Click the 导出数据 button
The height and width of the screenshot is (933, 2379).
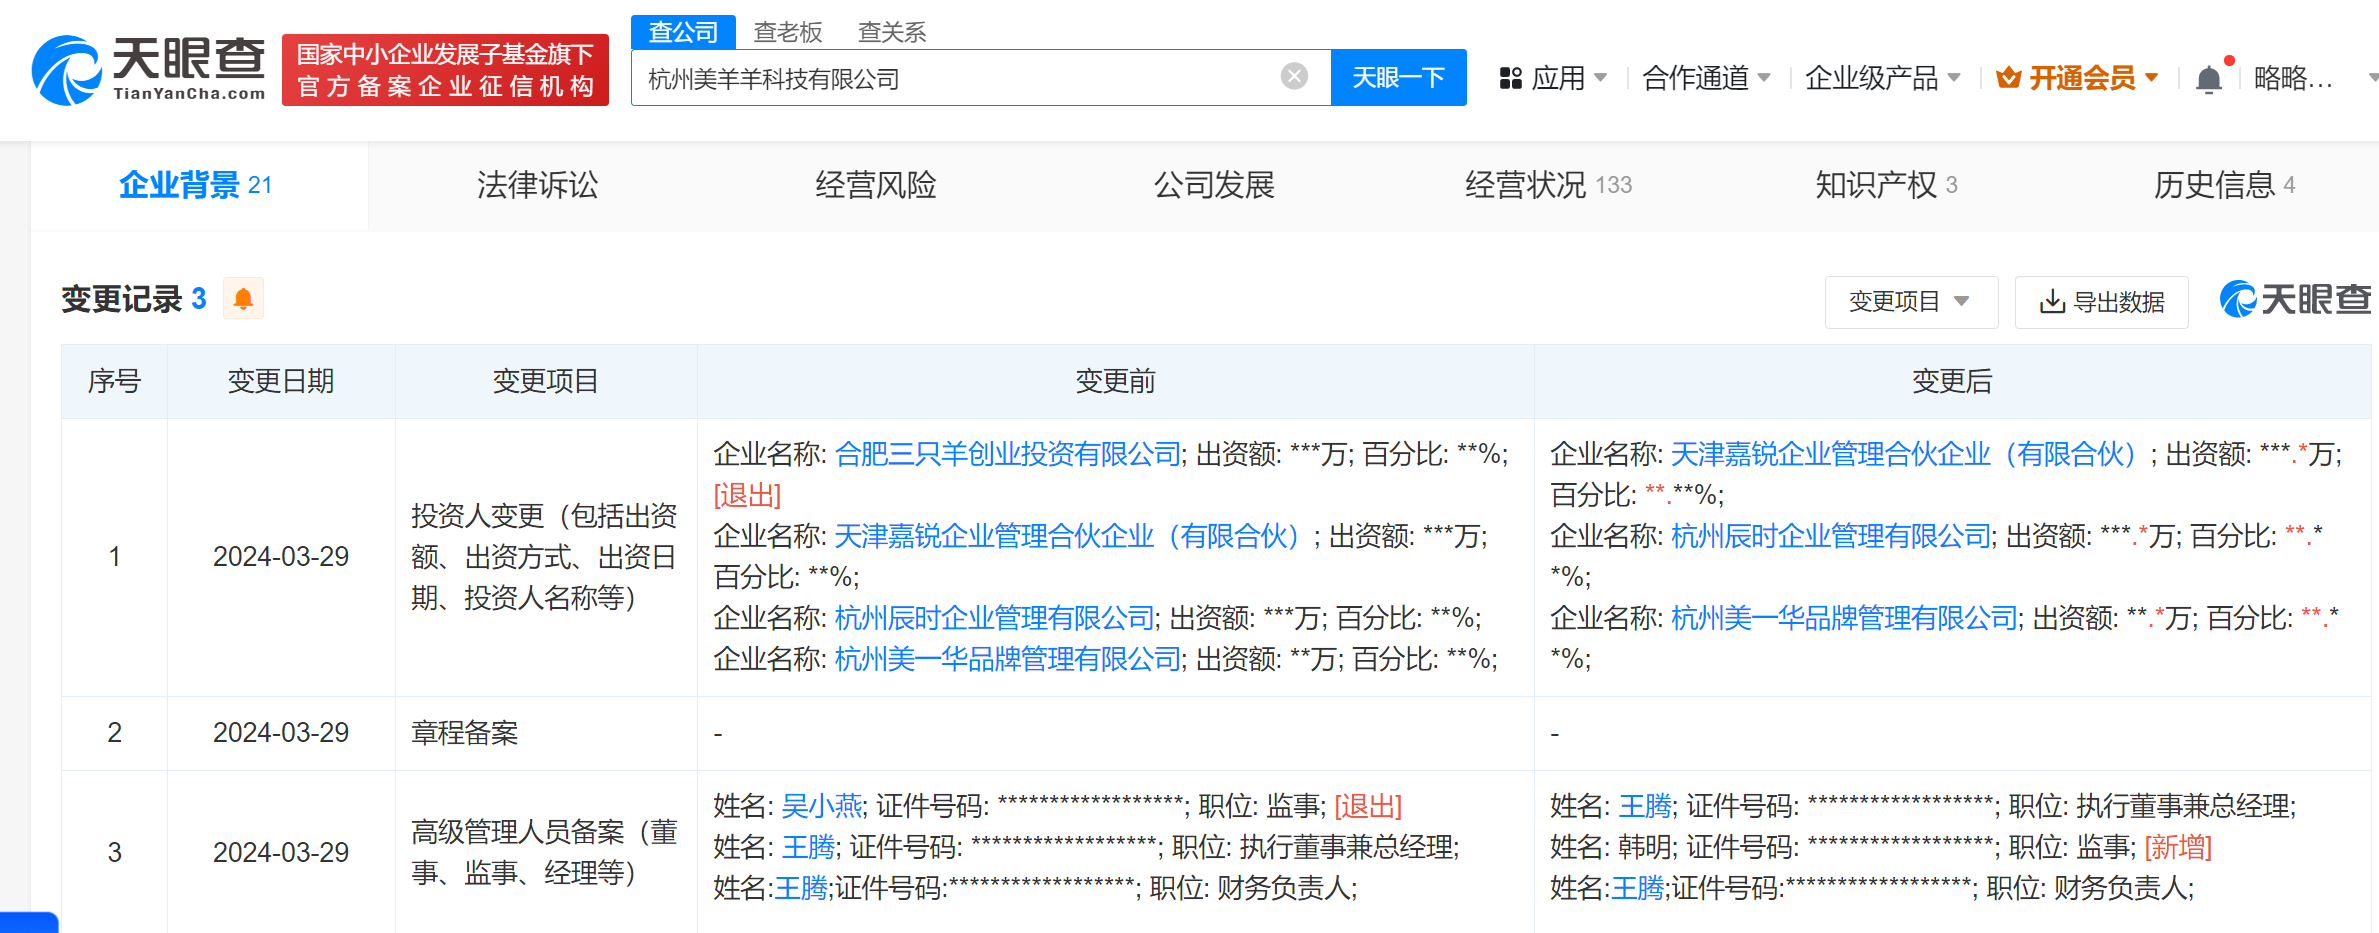2101,301
